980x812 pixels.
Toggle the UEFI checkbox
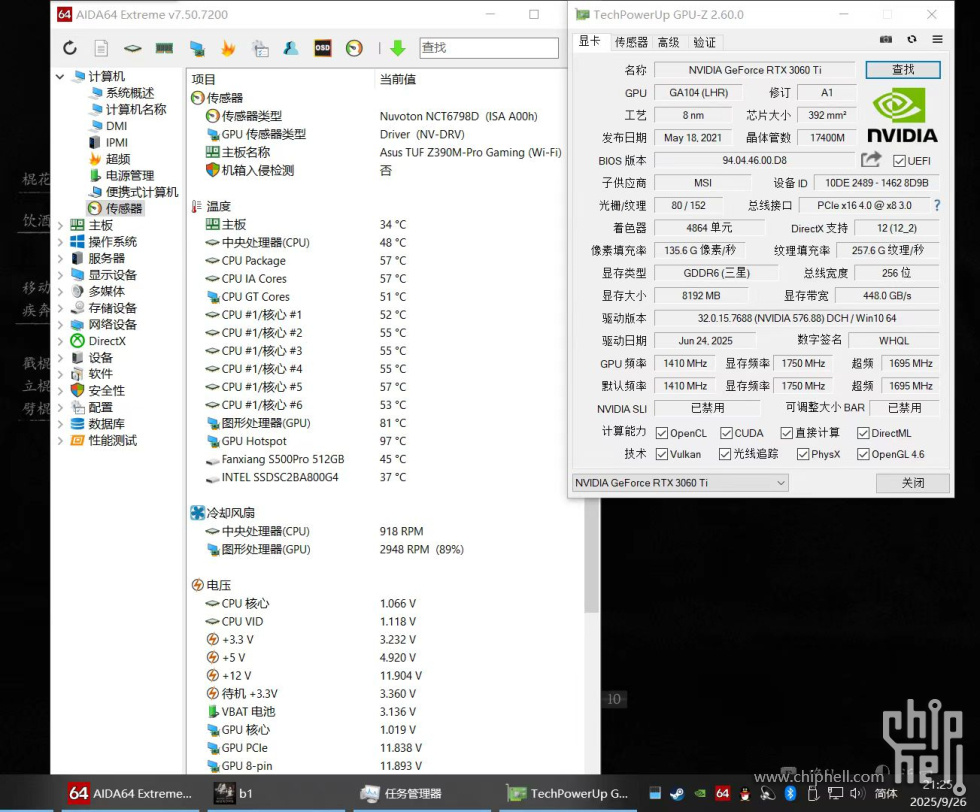coord(899,161)
